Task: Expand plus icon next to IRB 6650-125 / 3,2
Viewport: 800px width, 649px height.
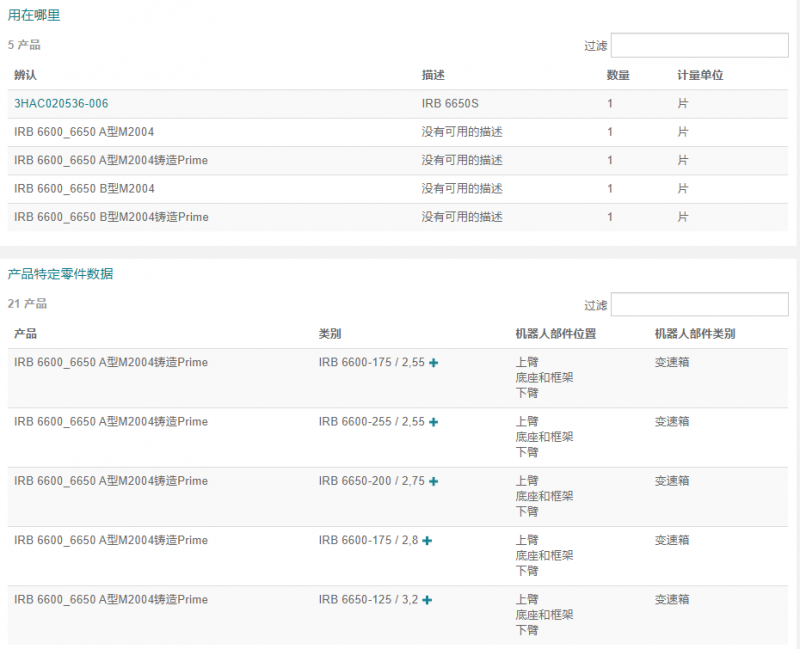Action: point(428,600)
